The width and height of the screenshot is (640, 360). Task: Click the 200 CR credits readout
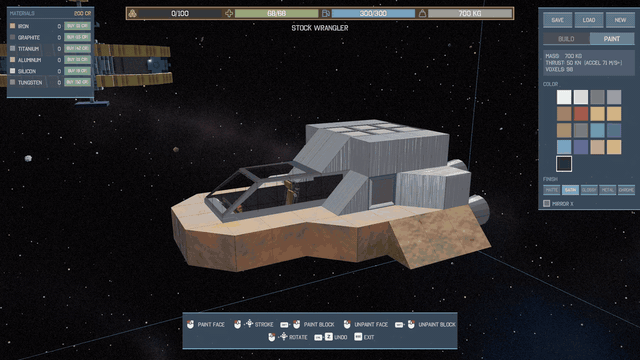point(82,13)
